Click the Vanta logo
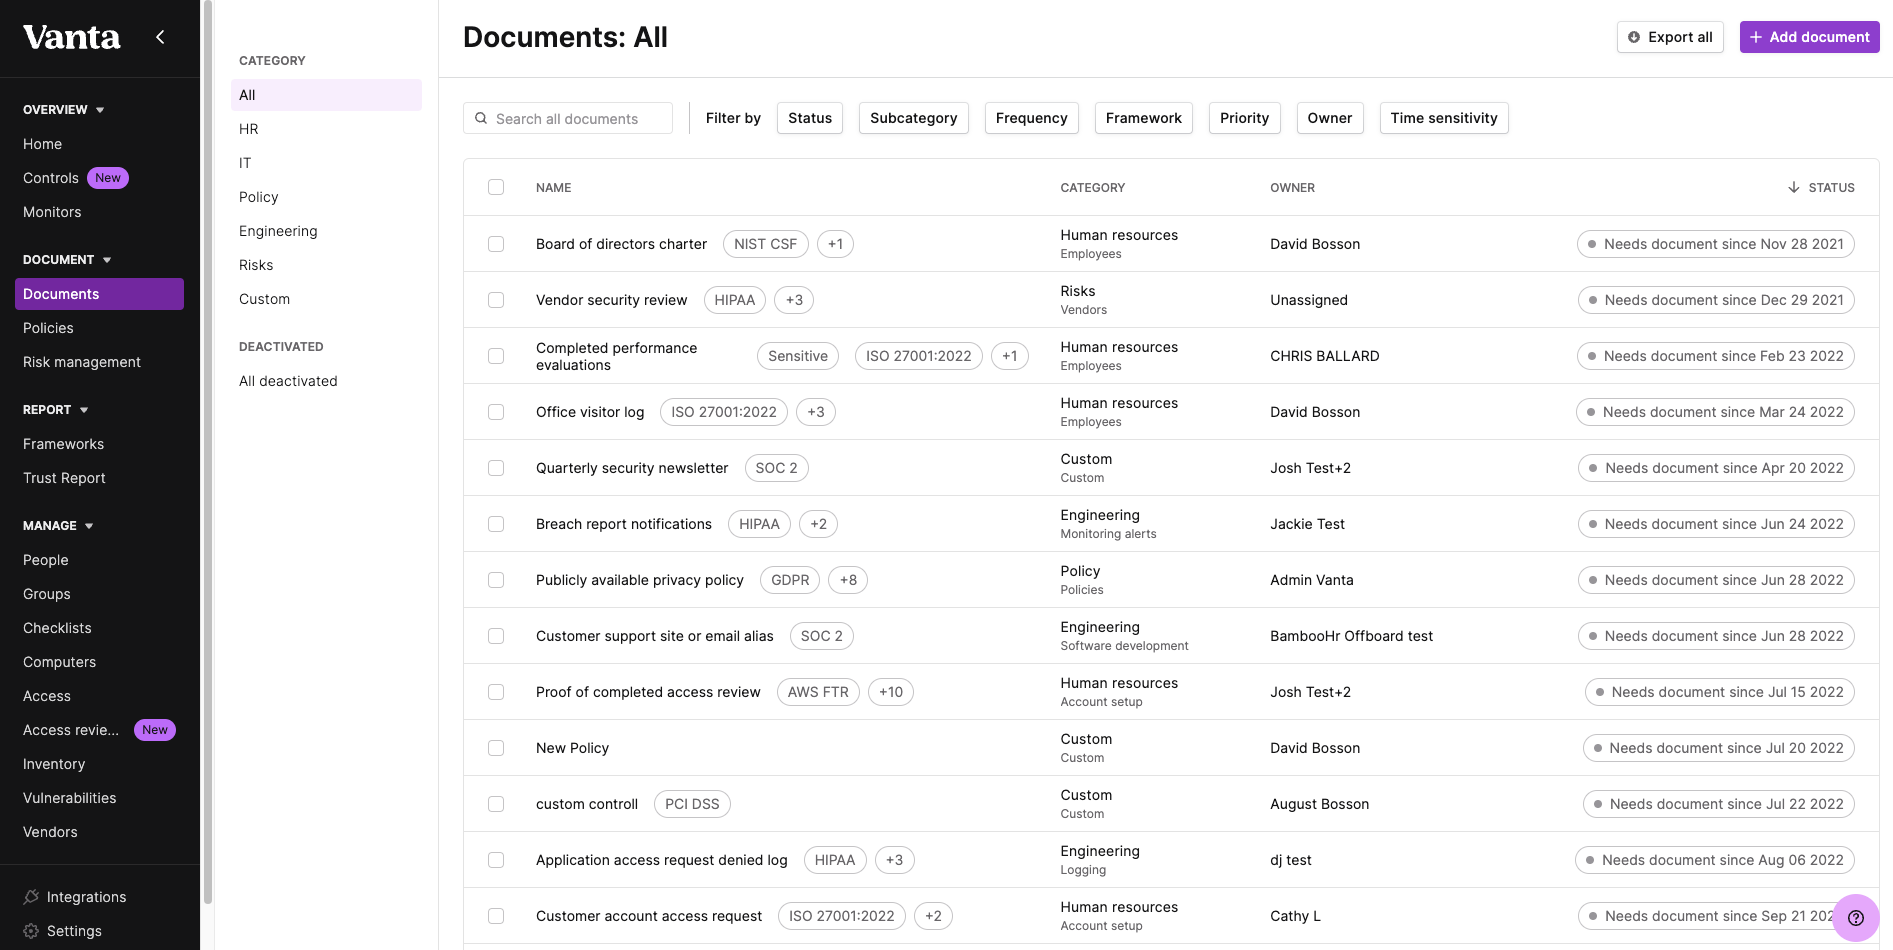Screen dimensions: 1893x950 [72, 37]
